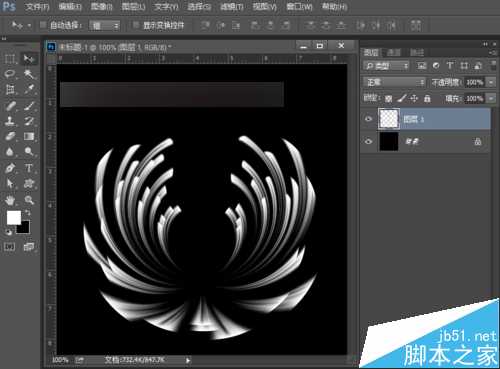The image size is (500, 369).
Task: Open the 不透明度 slider arrow
Action: [491, 82]
